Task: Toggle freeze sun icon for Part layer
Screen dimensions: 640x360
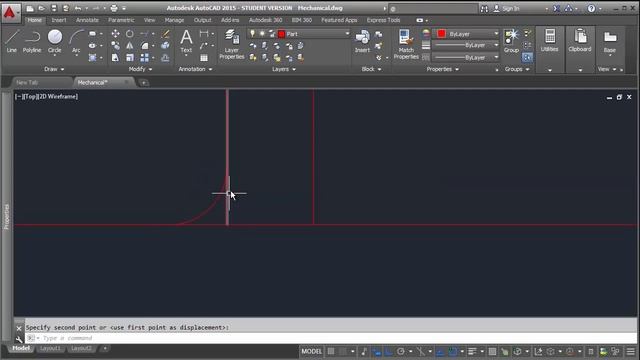Action: pos(262,33)
